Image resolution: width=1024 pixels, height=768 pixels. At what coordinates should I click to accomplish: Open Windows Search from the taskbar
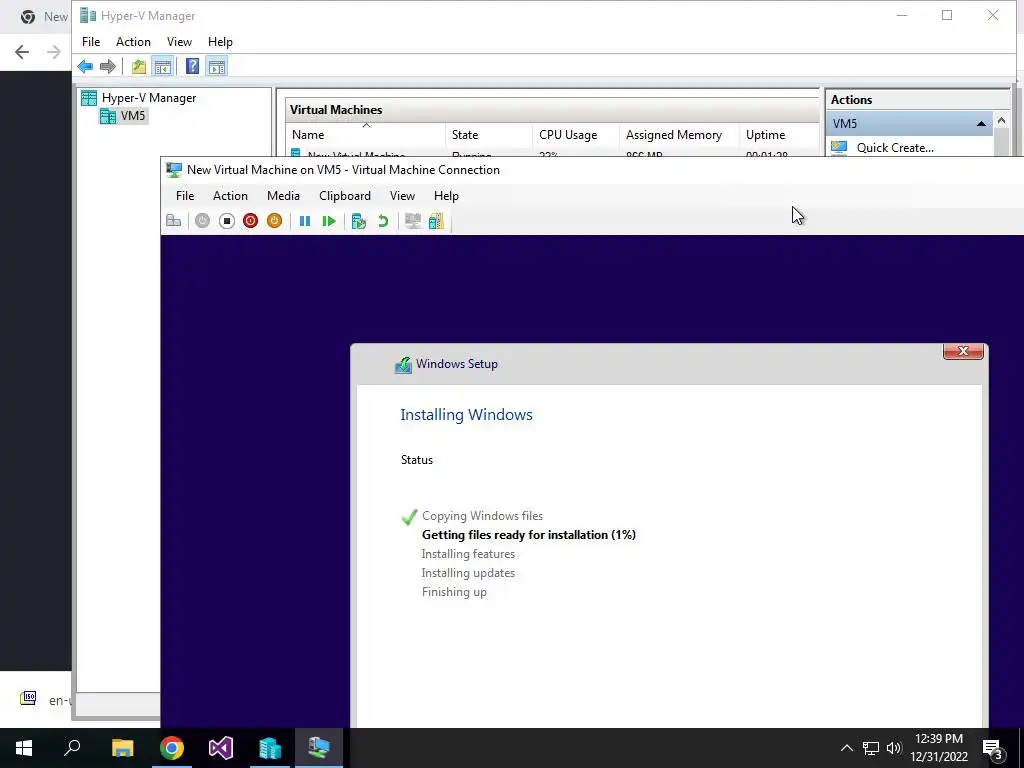pos(72,748)
